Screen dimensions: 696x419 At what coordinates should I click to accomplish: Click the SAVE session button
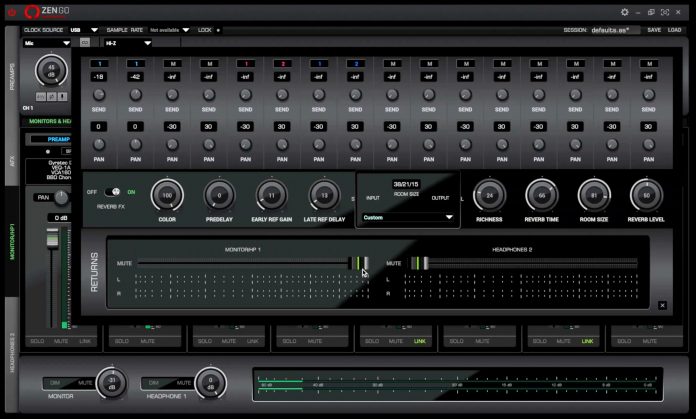[654, 30]
